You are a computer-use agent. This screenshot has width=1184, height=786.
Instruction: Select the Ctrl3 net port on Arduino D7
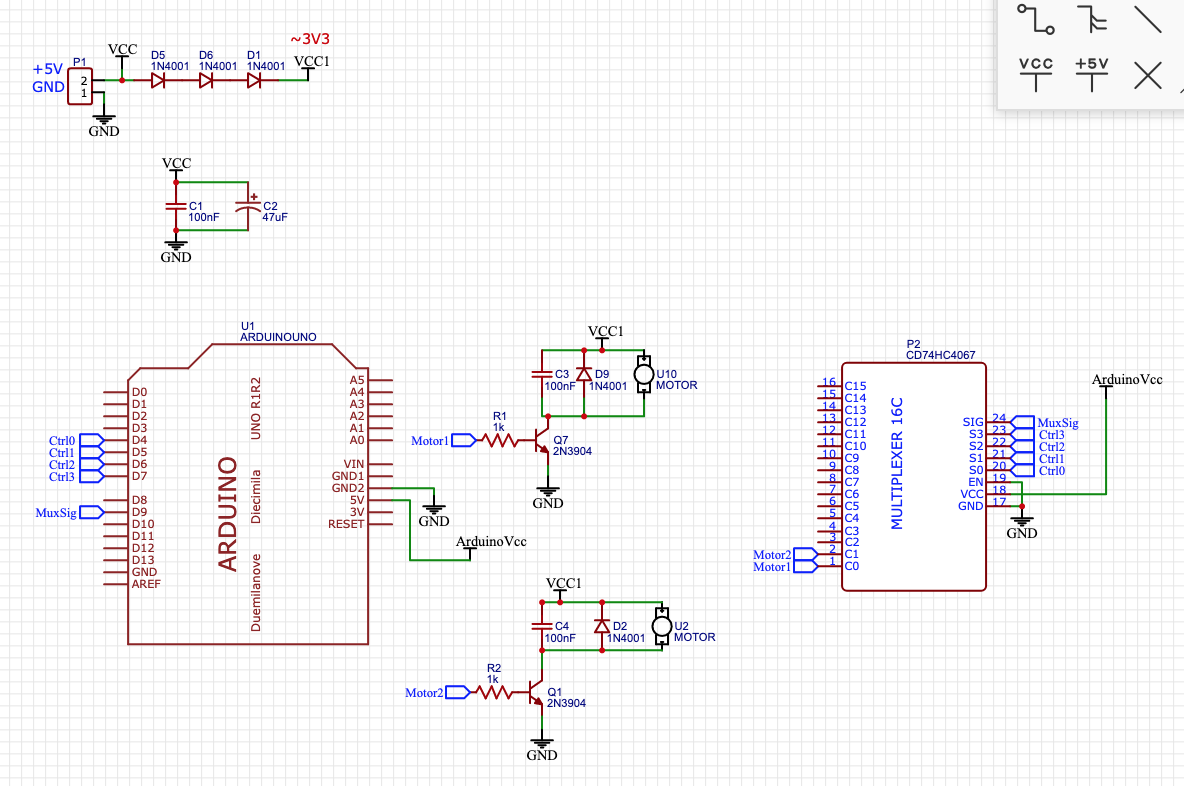point(91,476)
